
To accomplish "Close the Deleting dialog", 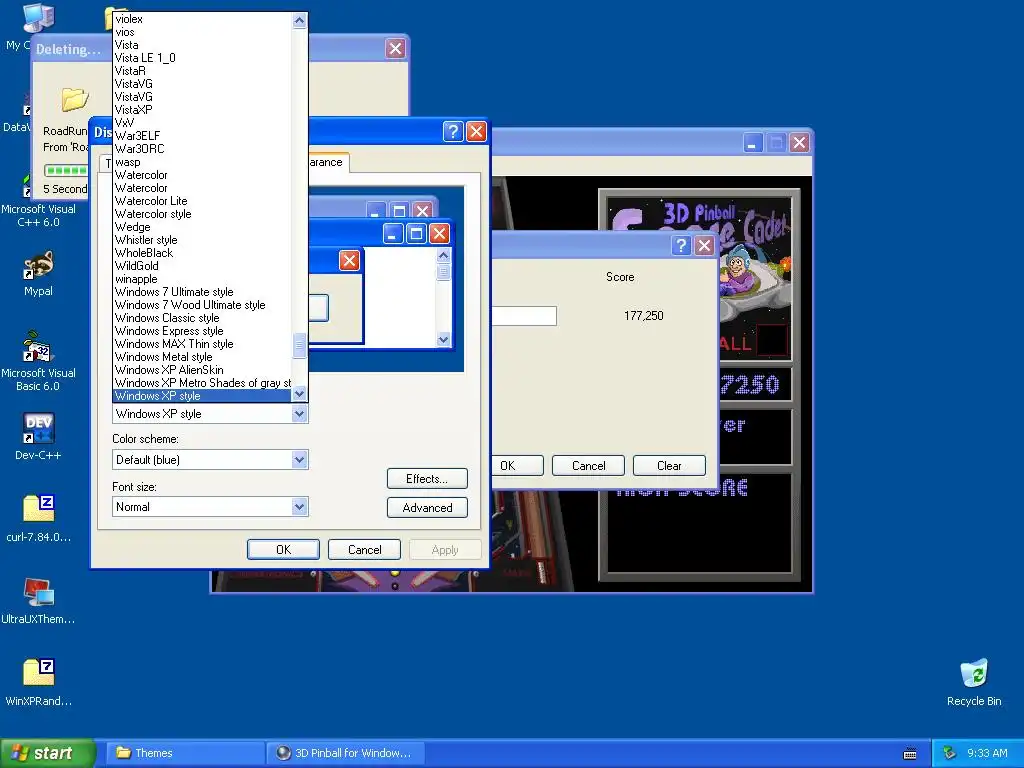I will 395,48.
